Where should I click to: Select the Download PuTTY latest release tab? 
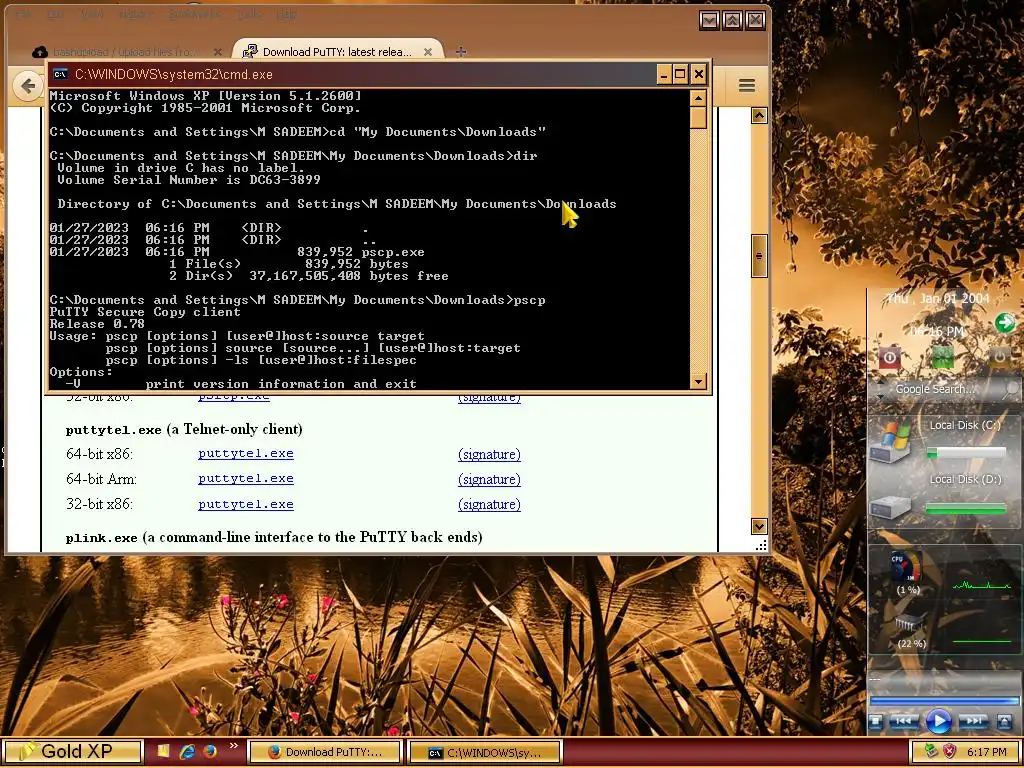click(x=338, y=52)
